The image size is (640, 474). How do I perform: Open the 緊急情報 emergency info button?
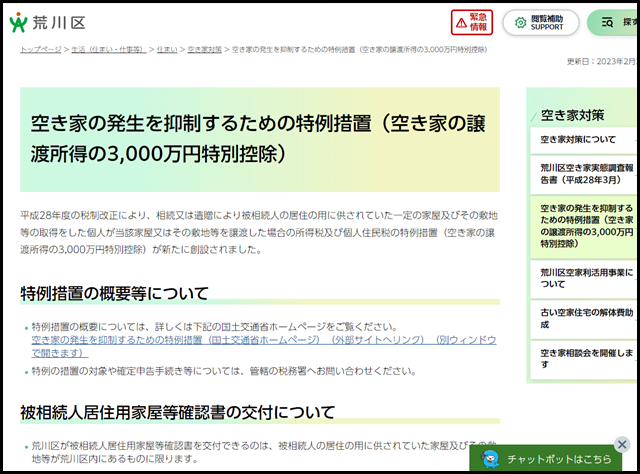(x=472, y=22)
